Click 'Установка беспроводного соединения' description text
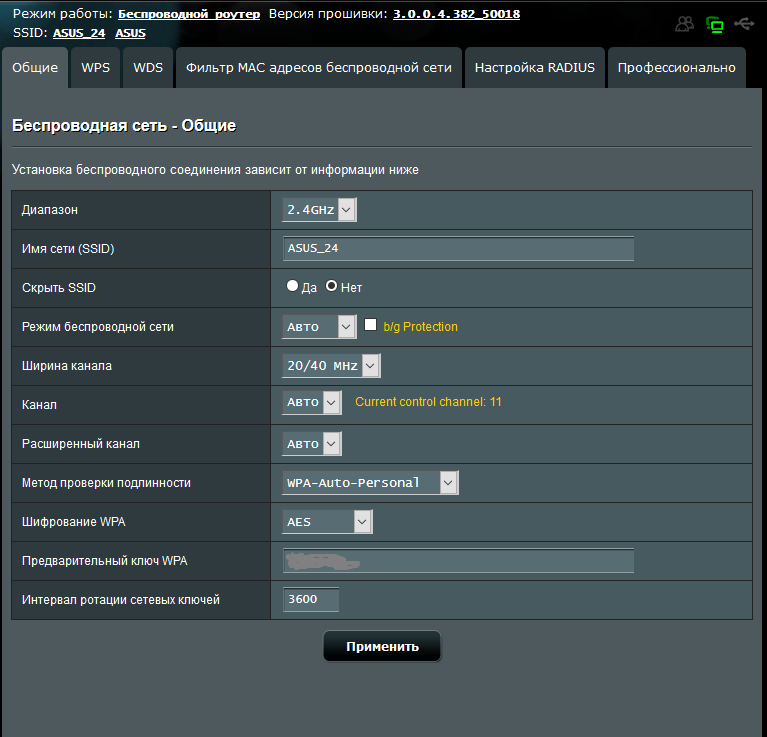 pos(215,170)
